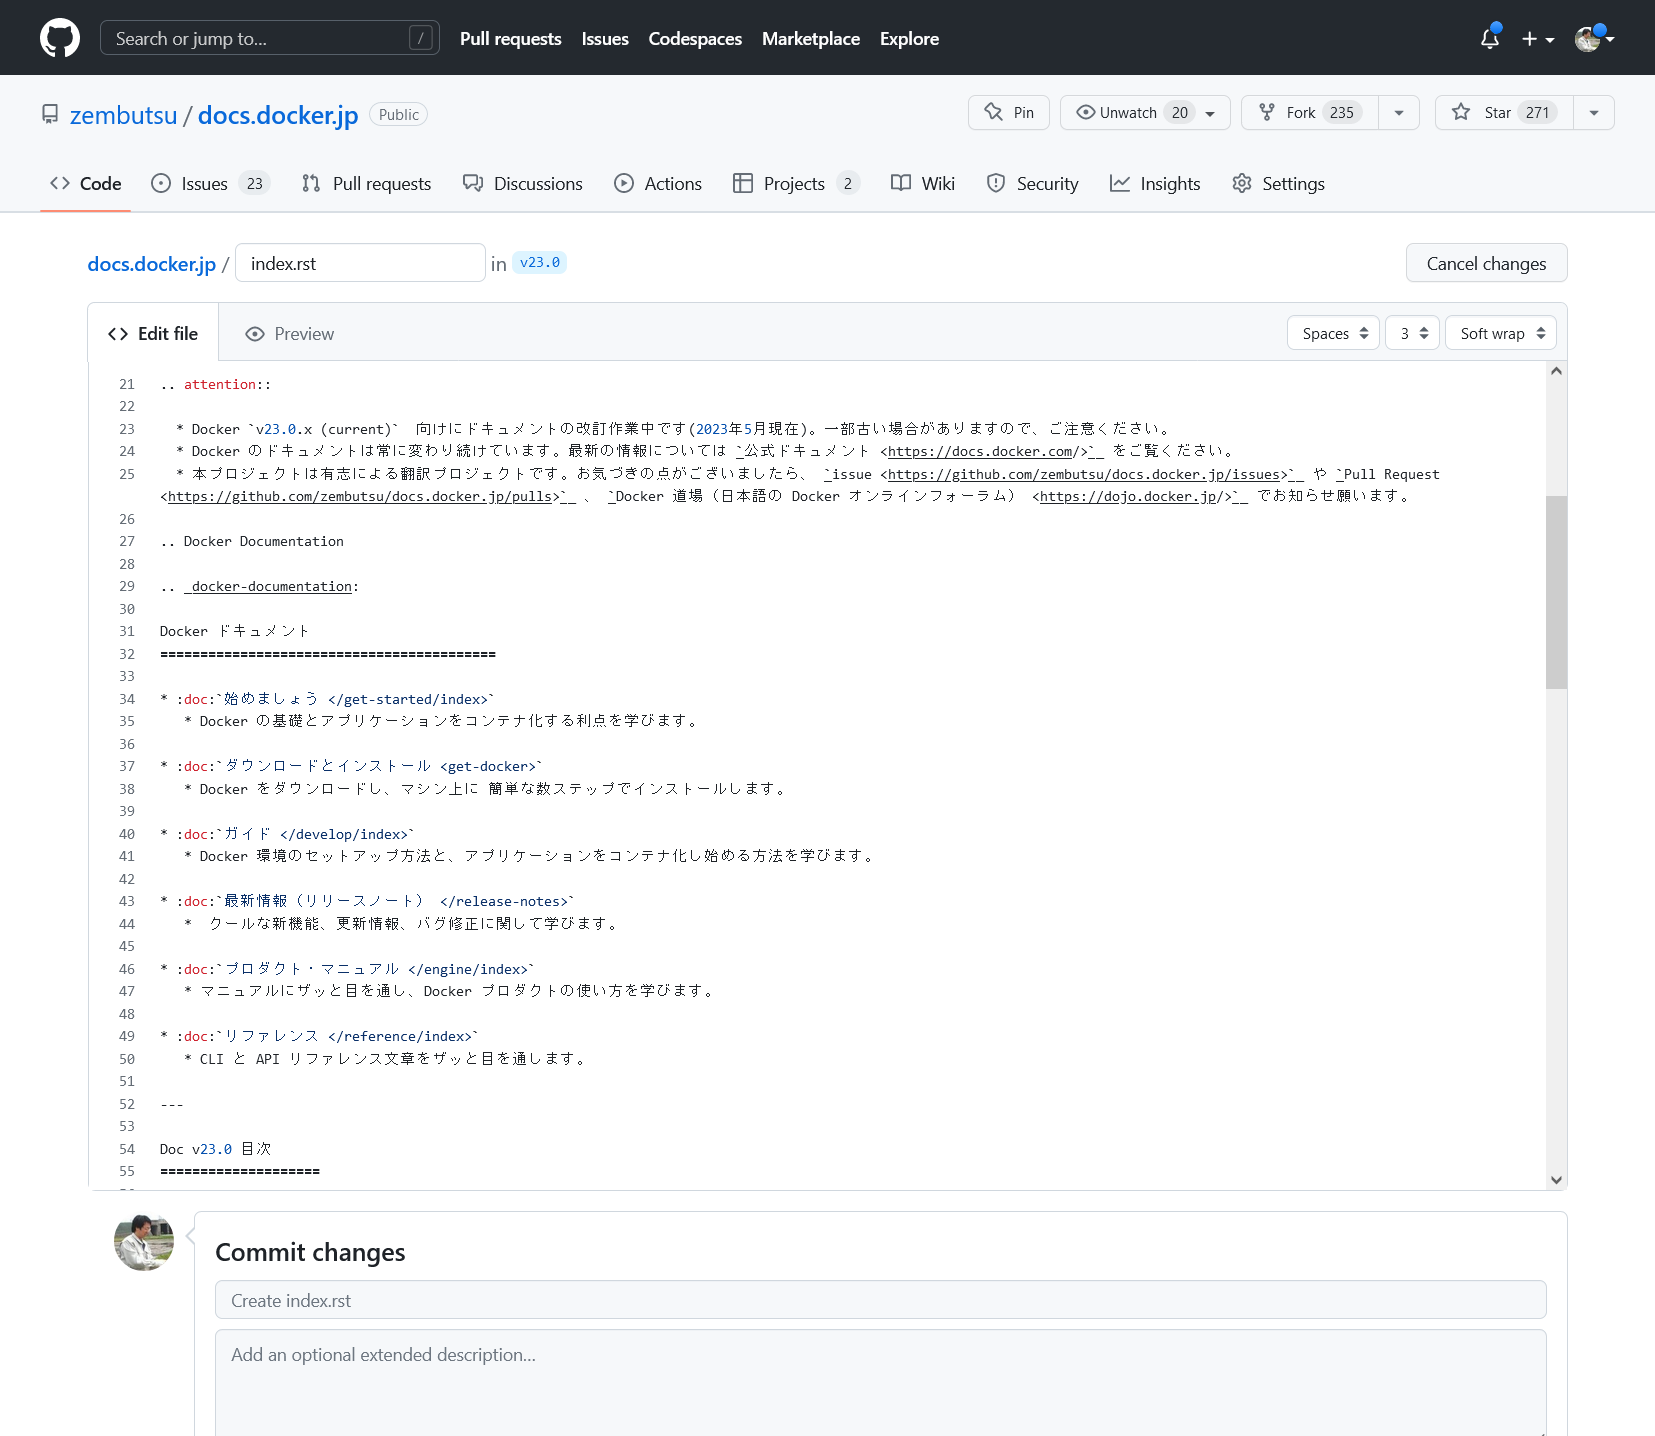Expand the Star options dropdown

click(x=1592, y=112)
